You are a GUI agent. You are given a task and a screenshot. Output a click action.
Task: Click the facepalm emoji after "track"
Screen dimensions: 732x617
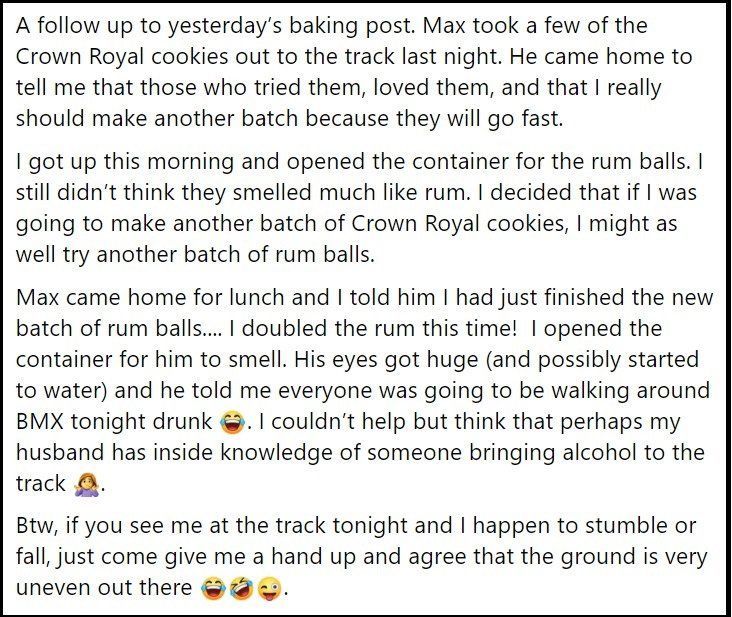pyautogui.click(x=87, y=484)
